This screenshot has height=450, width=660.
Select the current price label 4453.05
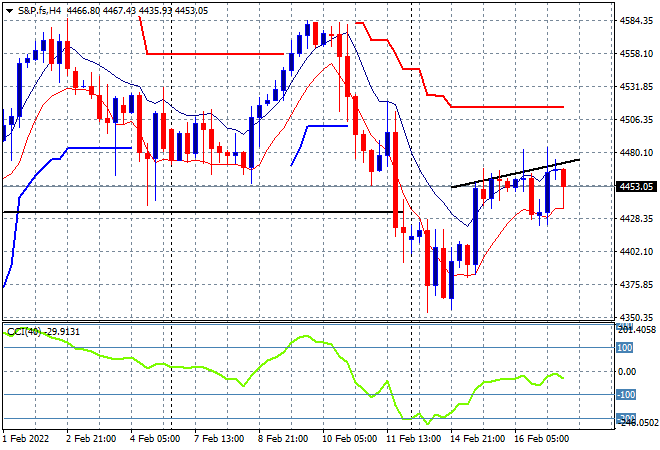click(636, 186)
